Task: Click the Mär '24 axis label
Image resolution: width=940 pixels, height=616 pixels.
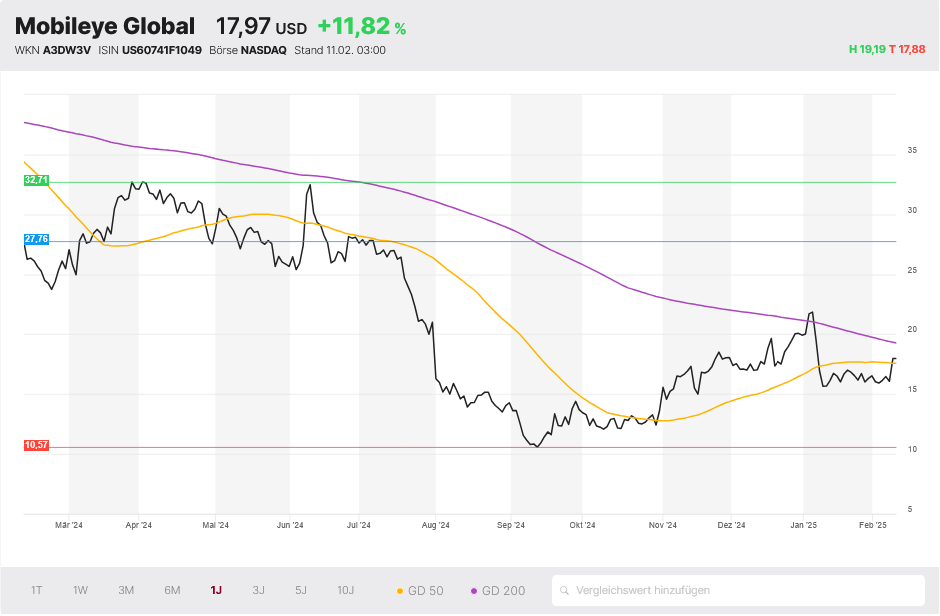Action: pos(69,526)
